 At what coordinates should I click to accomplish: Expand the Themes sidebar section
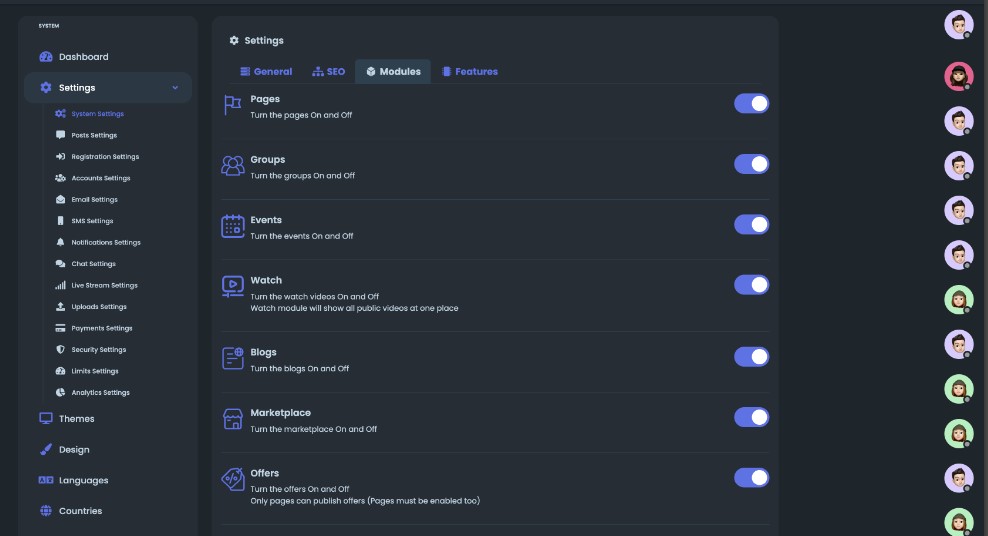tap(76, 419)
